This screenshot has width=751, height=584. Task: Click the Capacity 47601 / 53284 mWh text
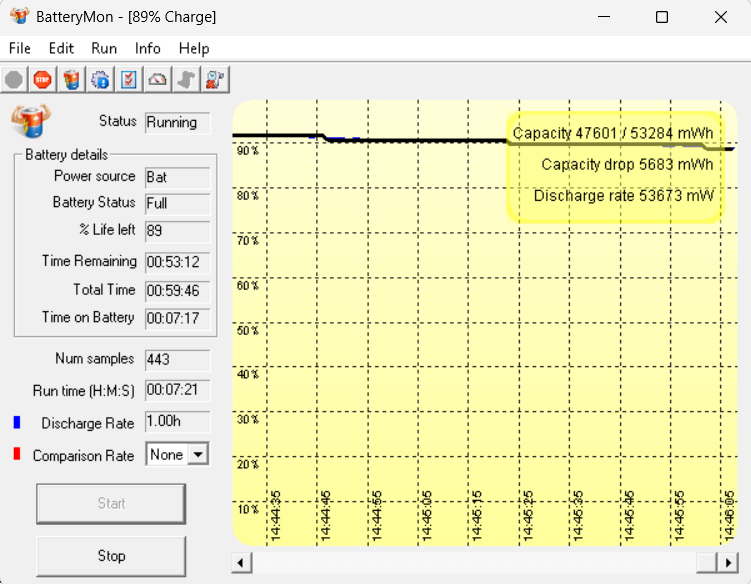click(x=613, y=133)
